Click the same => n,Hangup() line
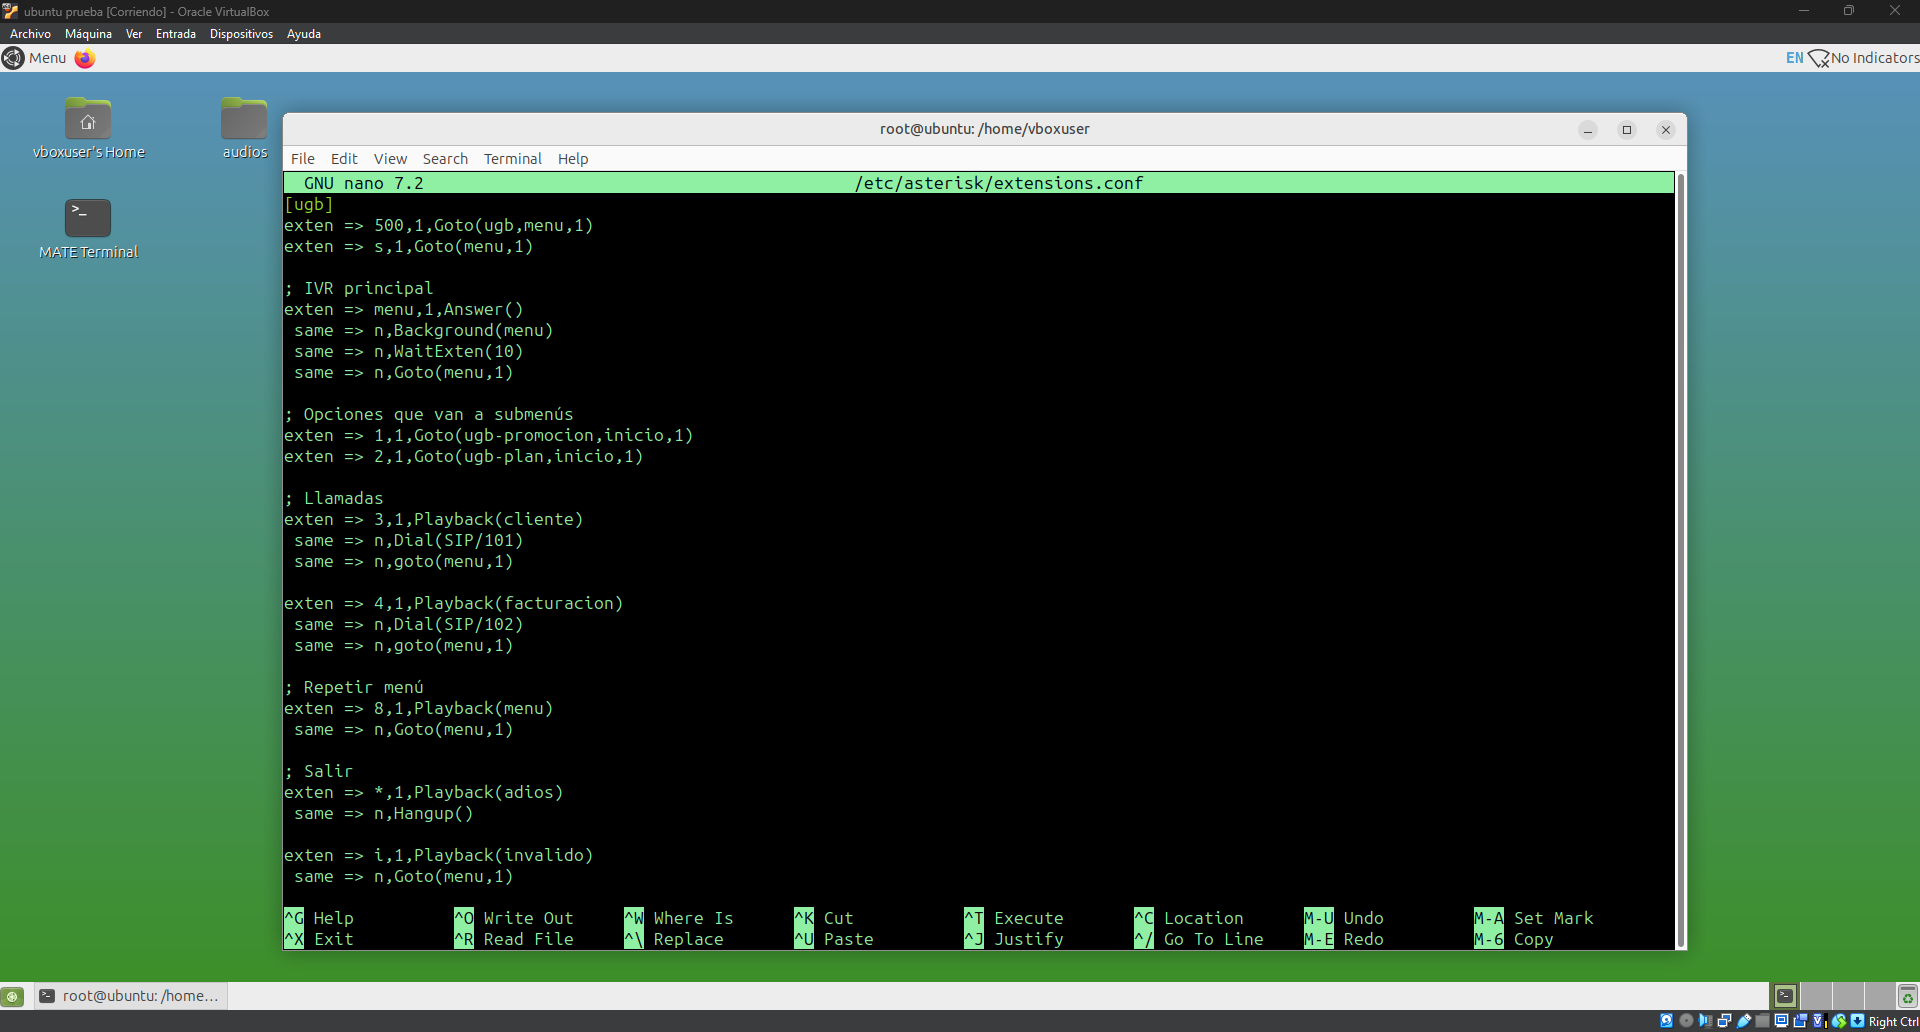 pyautogui.click(x=384, y=813)
